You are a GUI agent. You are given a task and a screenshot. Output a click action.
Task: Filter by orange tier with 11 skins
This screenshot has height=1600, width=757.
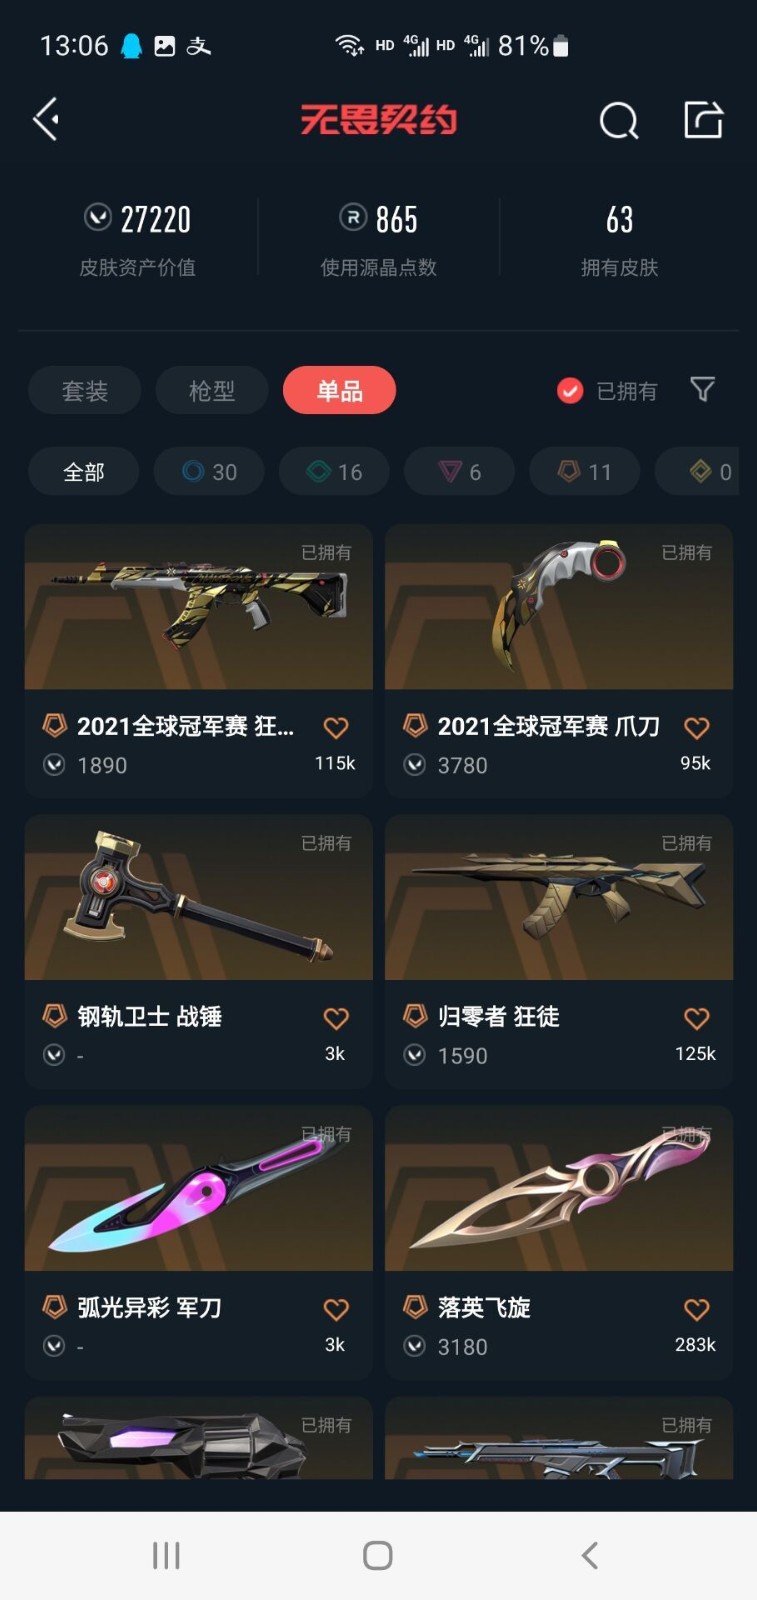click(584, 471)
